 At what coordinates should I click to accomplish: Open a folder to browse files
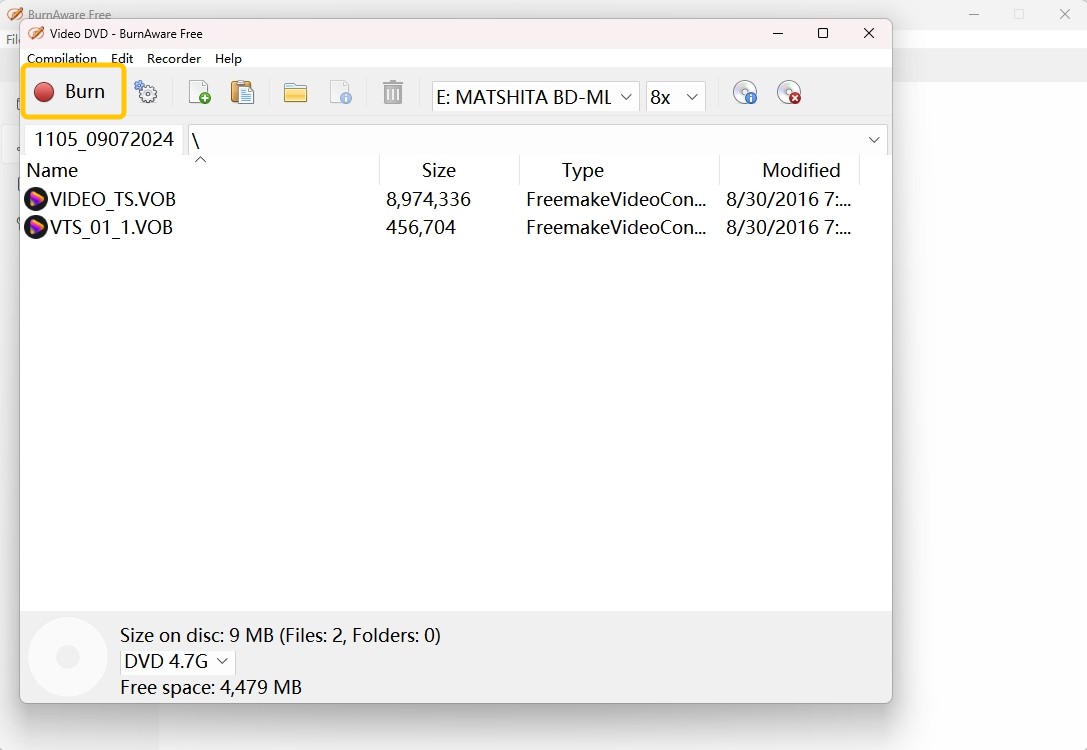click(x=296, y=92)
